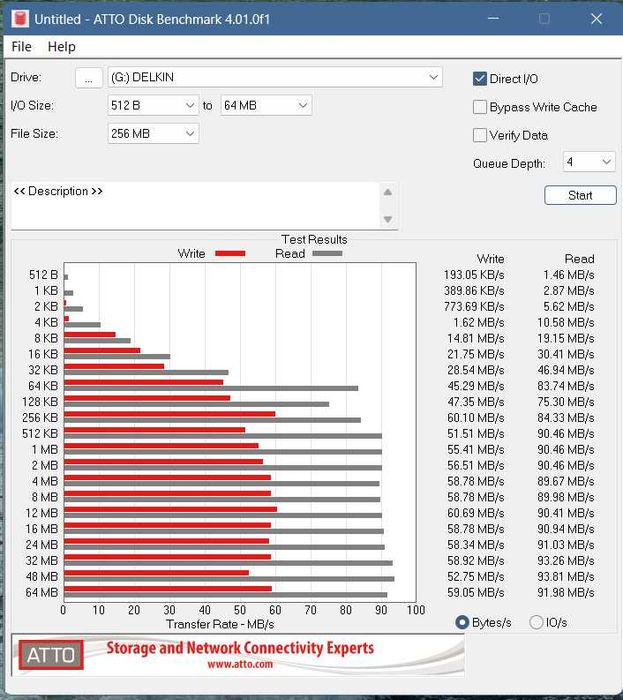Open the File Size dropdown 256 MB
The height and width of the screenshot is (700, 623).
pos(153,133)
